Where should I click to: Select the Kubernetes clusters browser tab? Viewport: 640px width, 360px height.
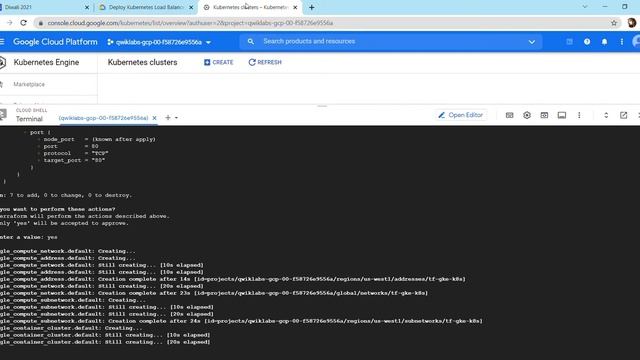251,7
